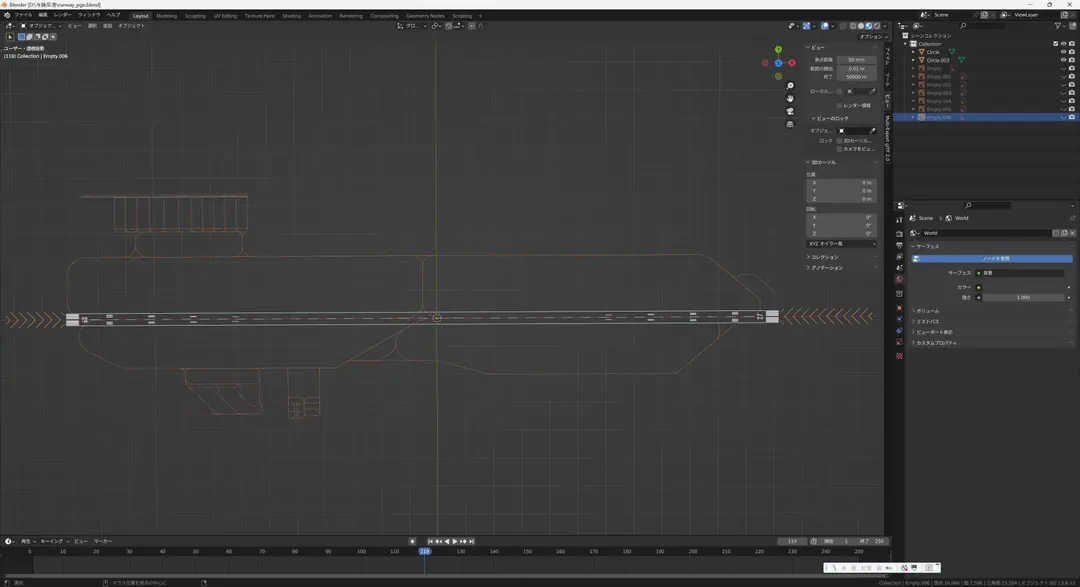Hide the Circle object with eye icon

(1063, 52)
